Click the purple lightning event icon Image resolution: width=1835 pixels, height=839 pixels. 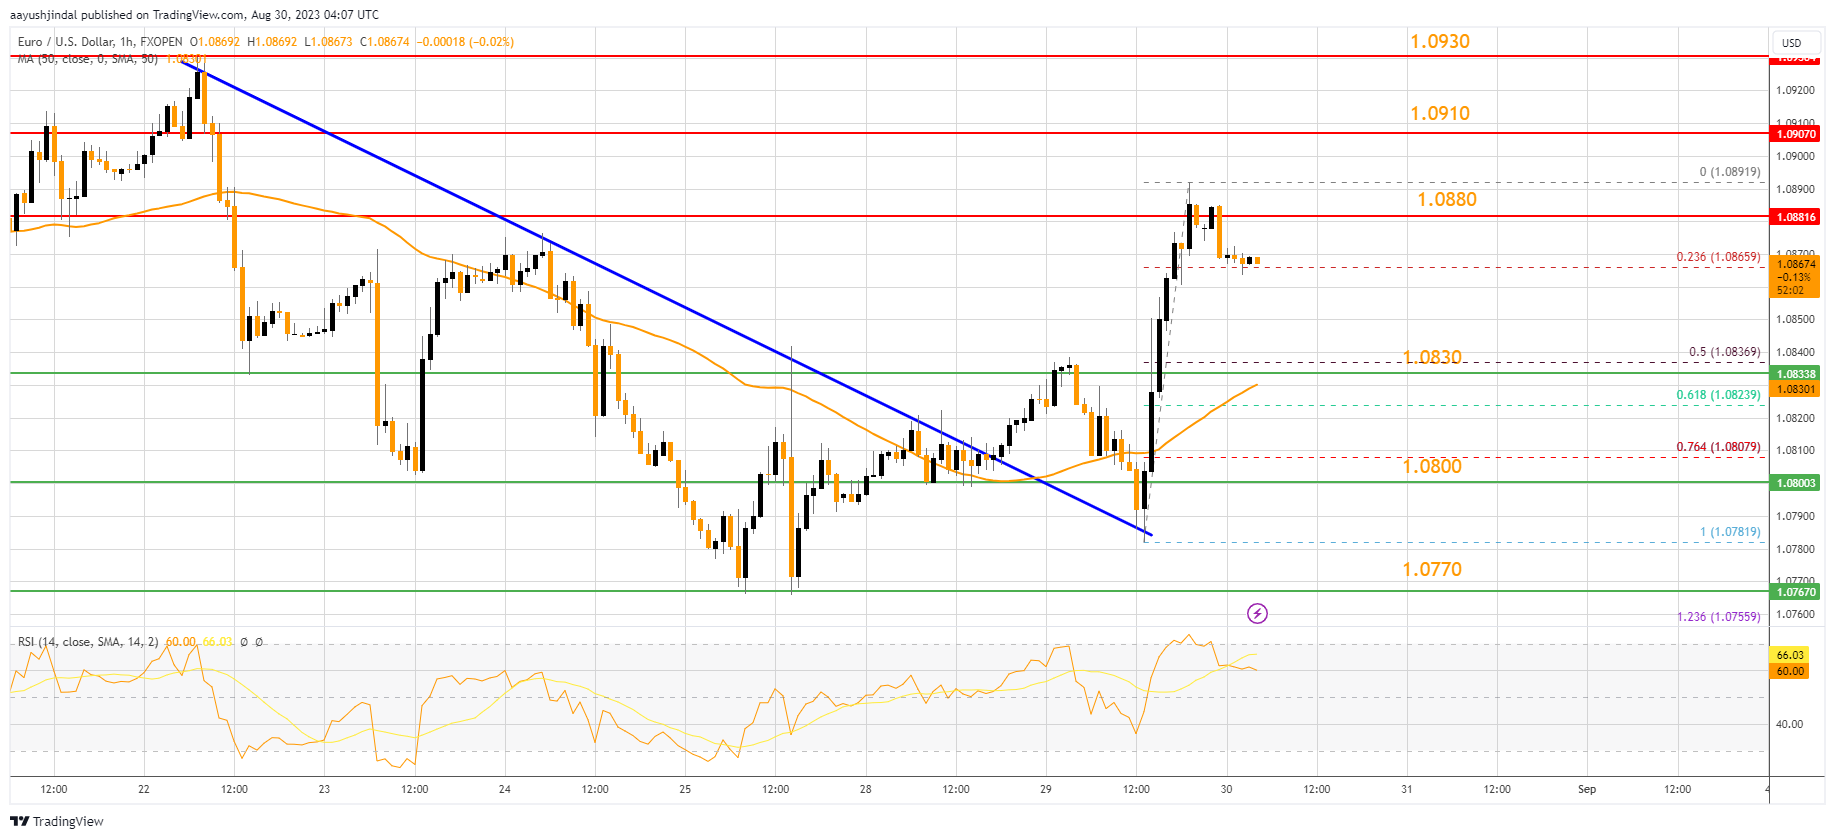pos(1257,613)
